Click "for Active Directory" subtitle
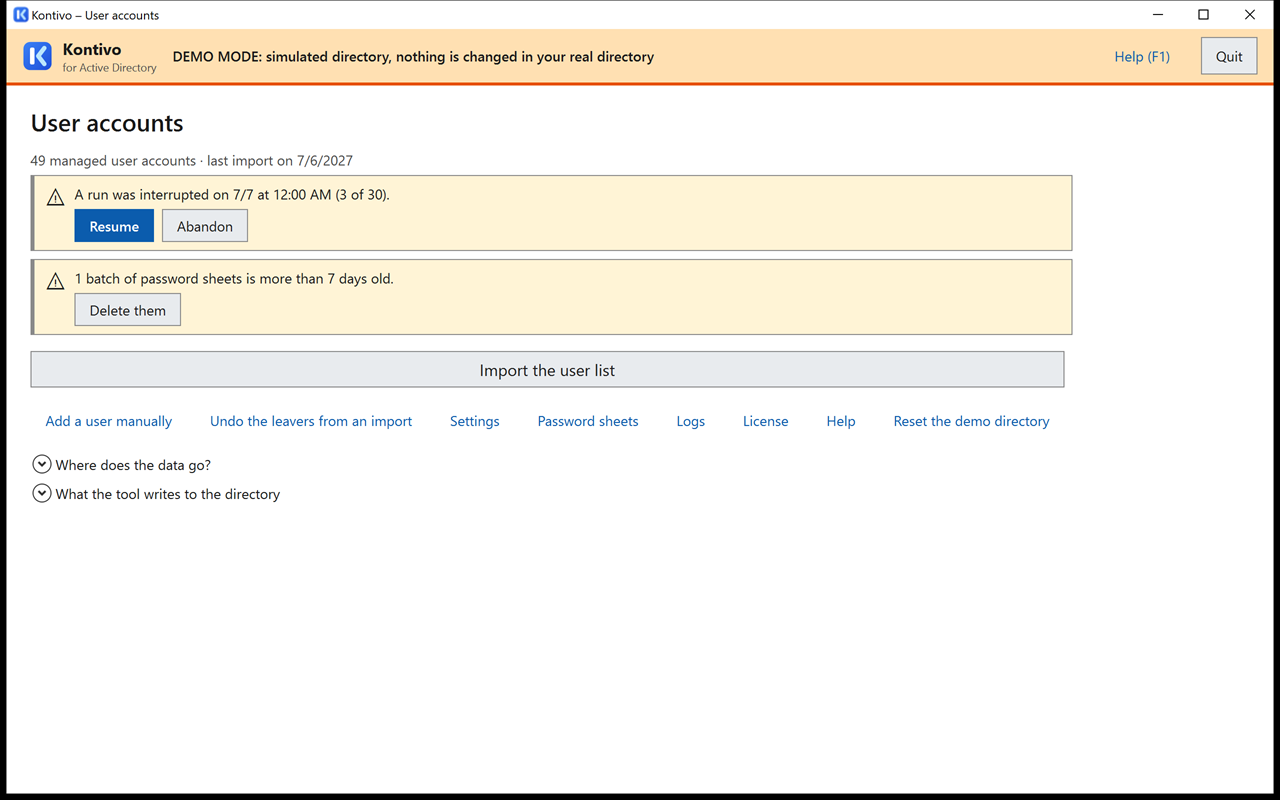 [110, 68]
